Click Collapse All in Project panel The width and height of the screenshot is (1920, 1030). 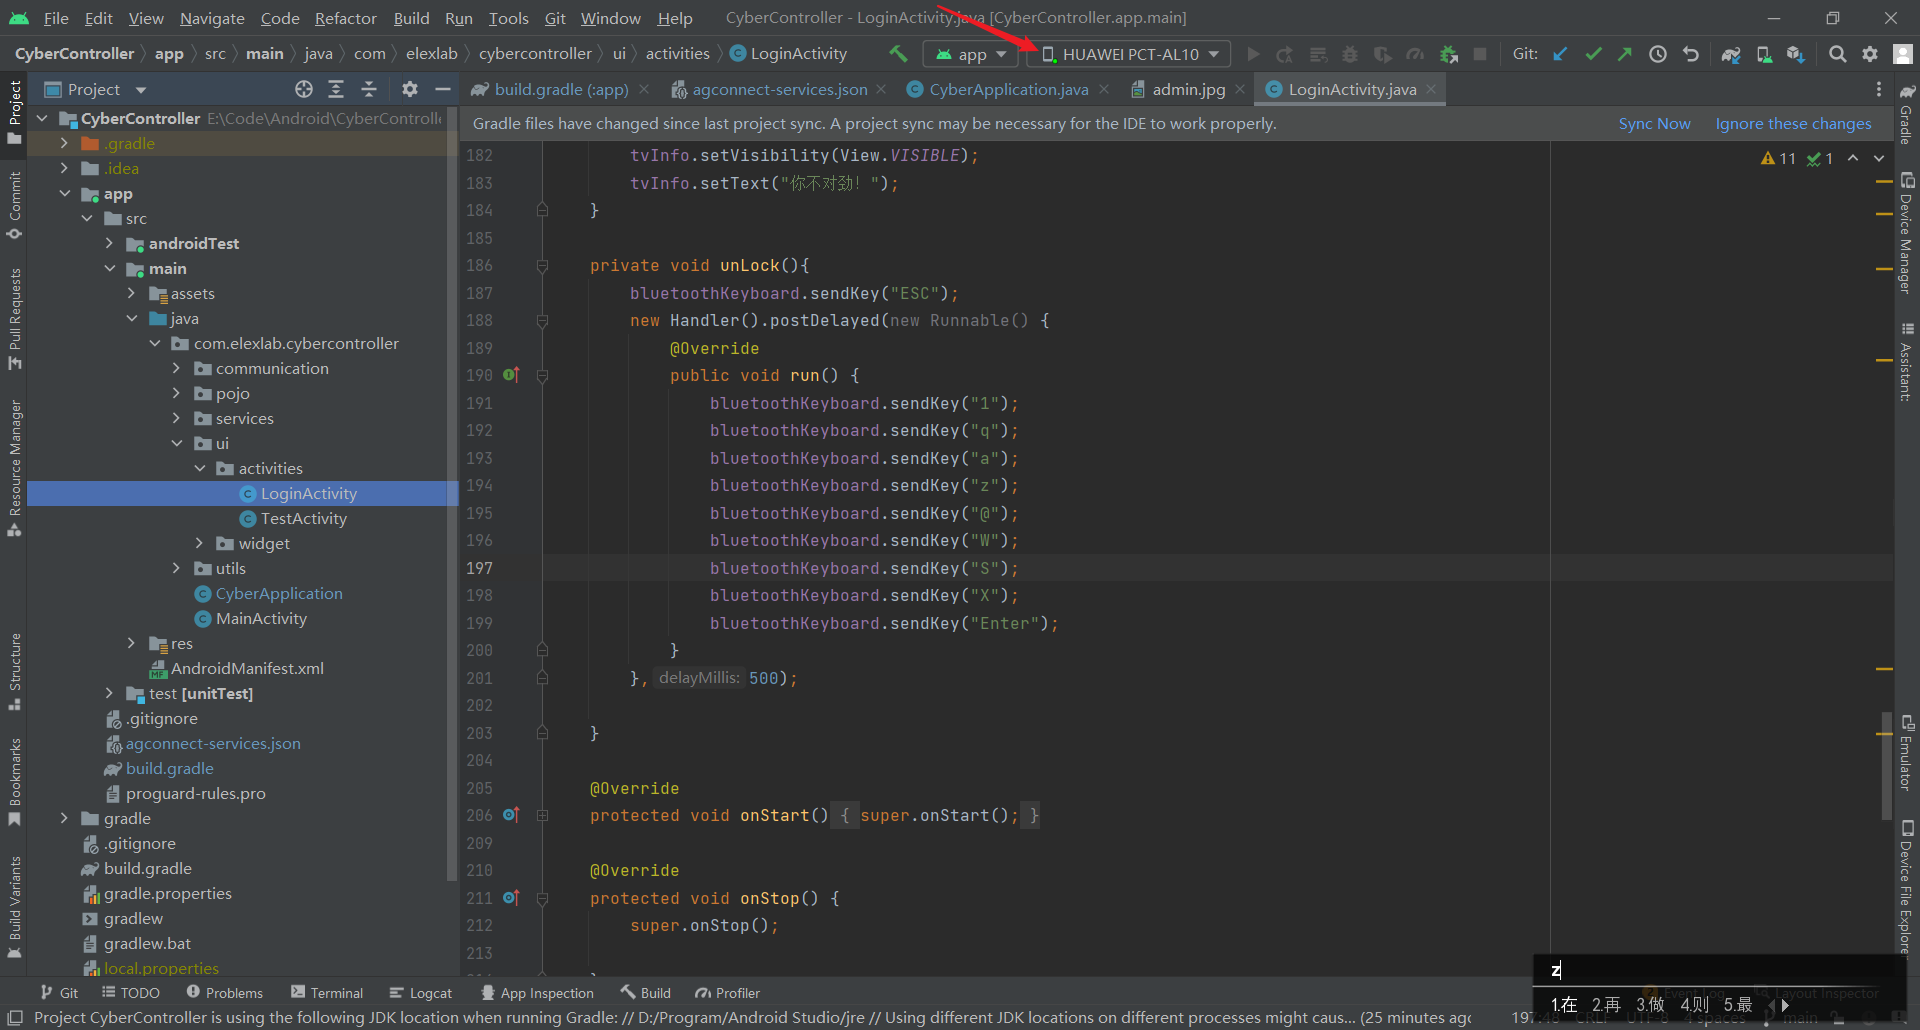[x=369, y=89]
